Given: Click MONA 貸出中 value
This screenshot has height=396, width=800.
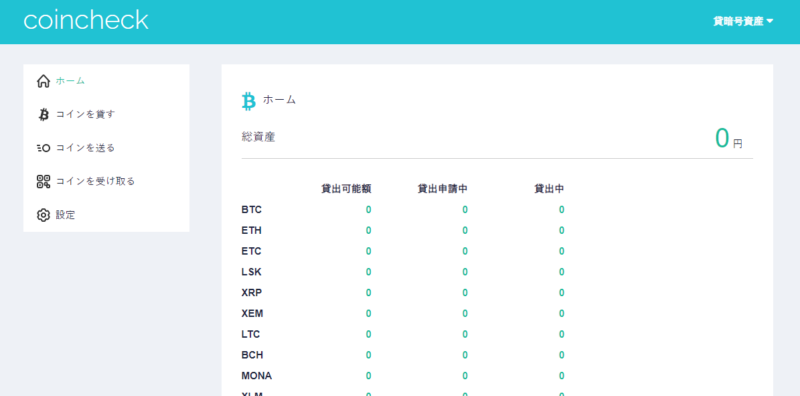Looking at the screenshot, I should (x=561, y=376).
